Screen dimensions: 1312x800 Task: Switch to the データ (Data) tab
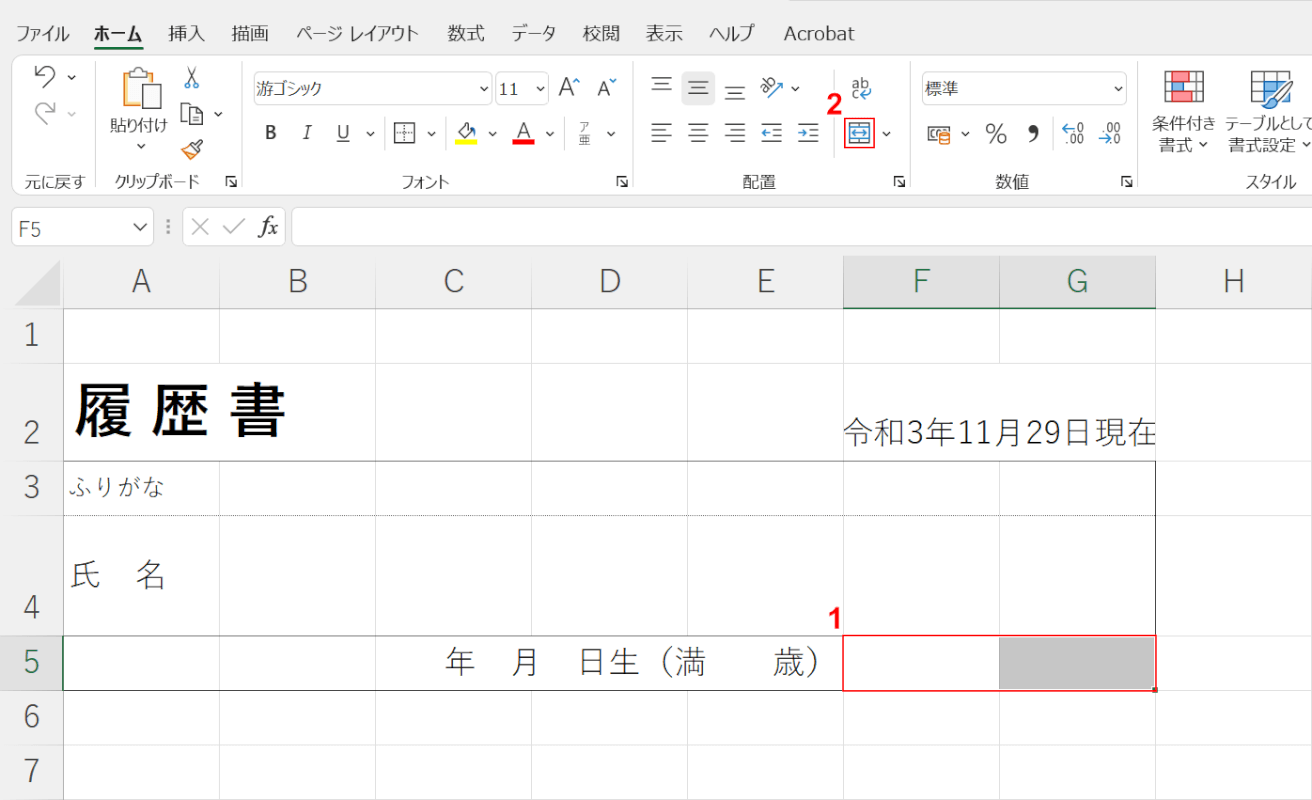(534, 33)
